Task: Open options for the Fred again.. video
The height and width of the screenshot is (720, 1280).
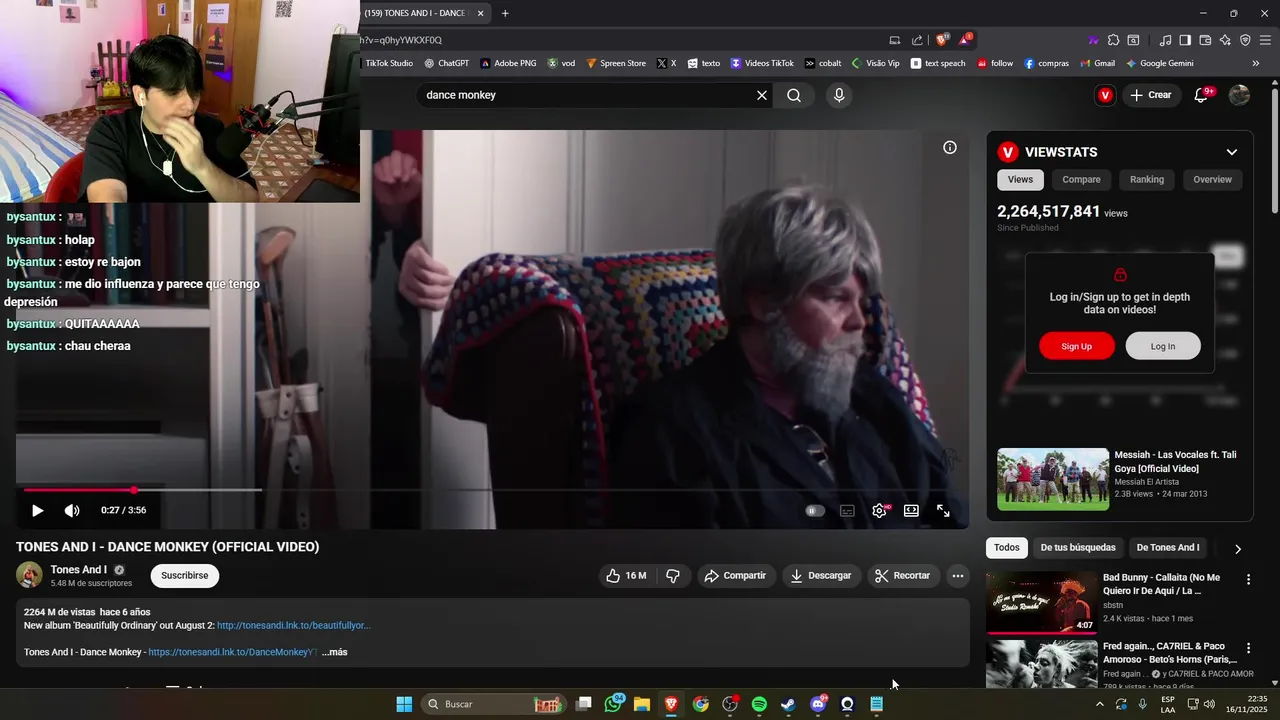Action: pos(1248,648)
